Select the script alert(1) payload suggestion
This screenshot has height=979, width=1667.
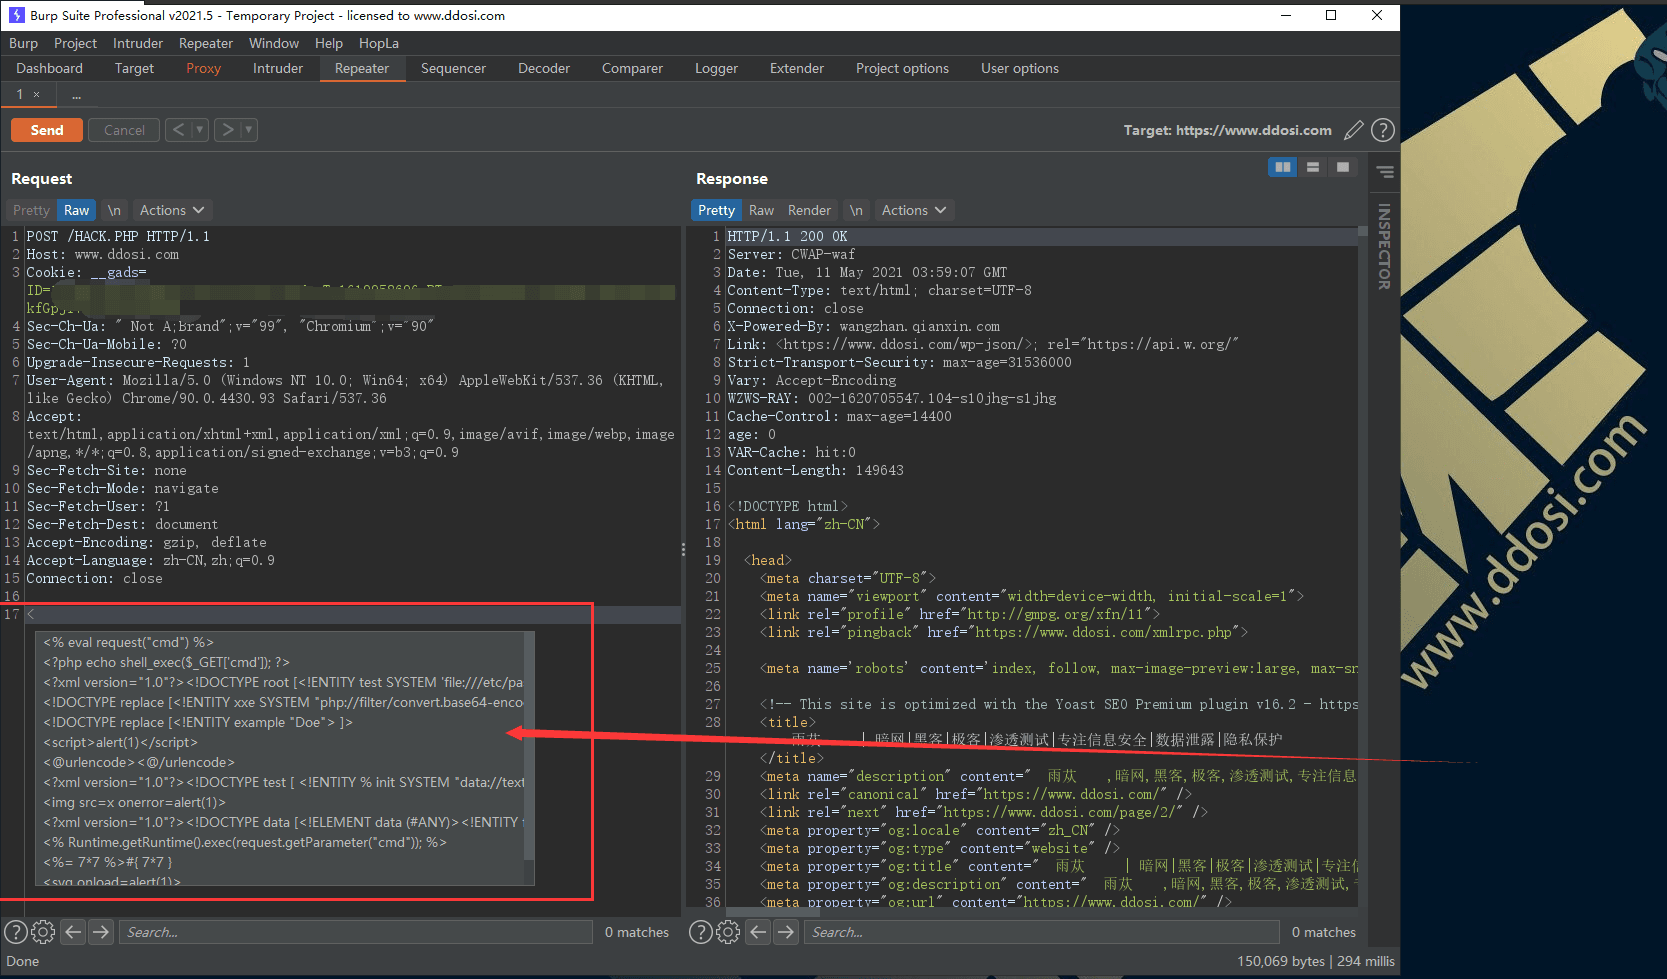coord(280,742)
